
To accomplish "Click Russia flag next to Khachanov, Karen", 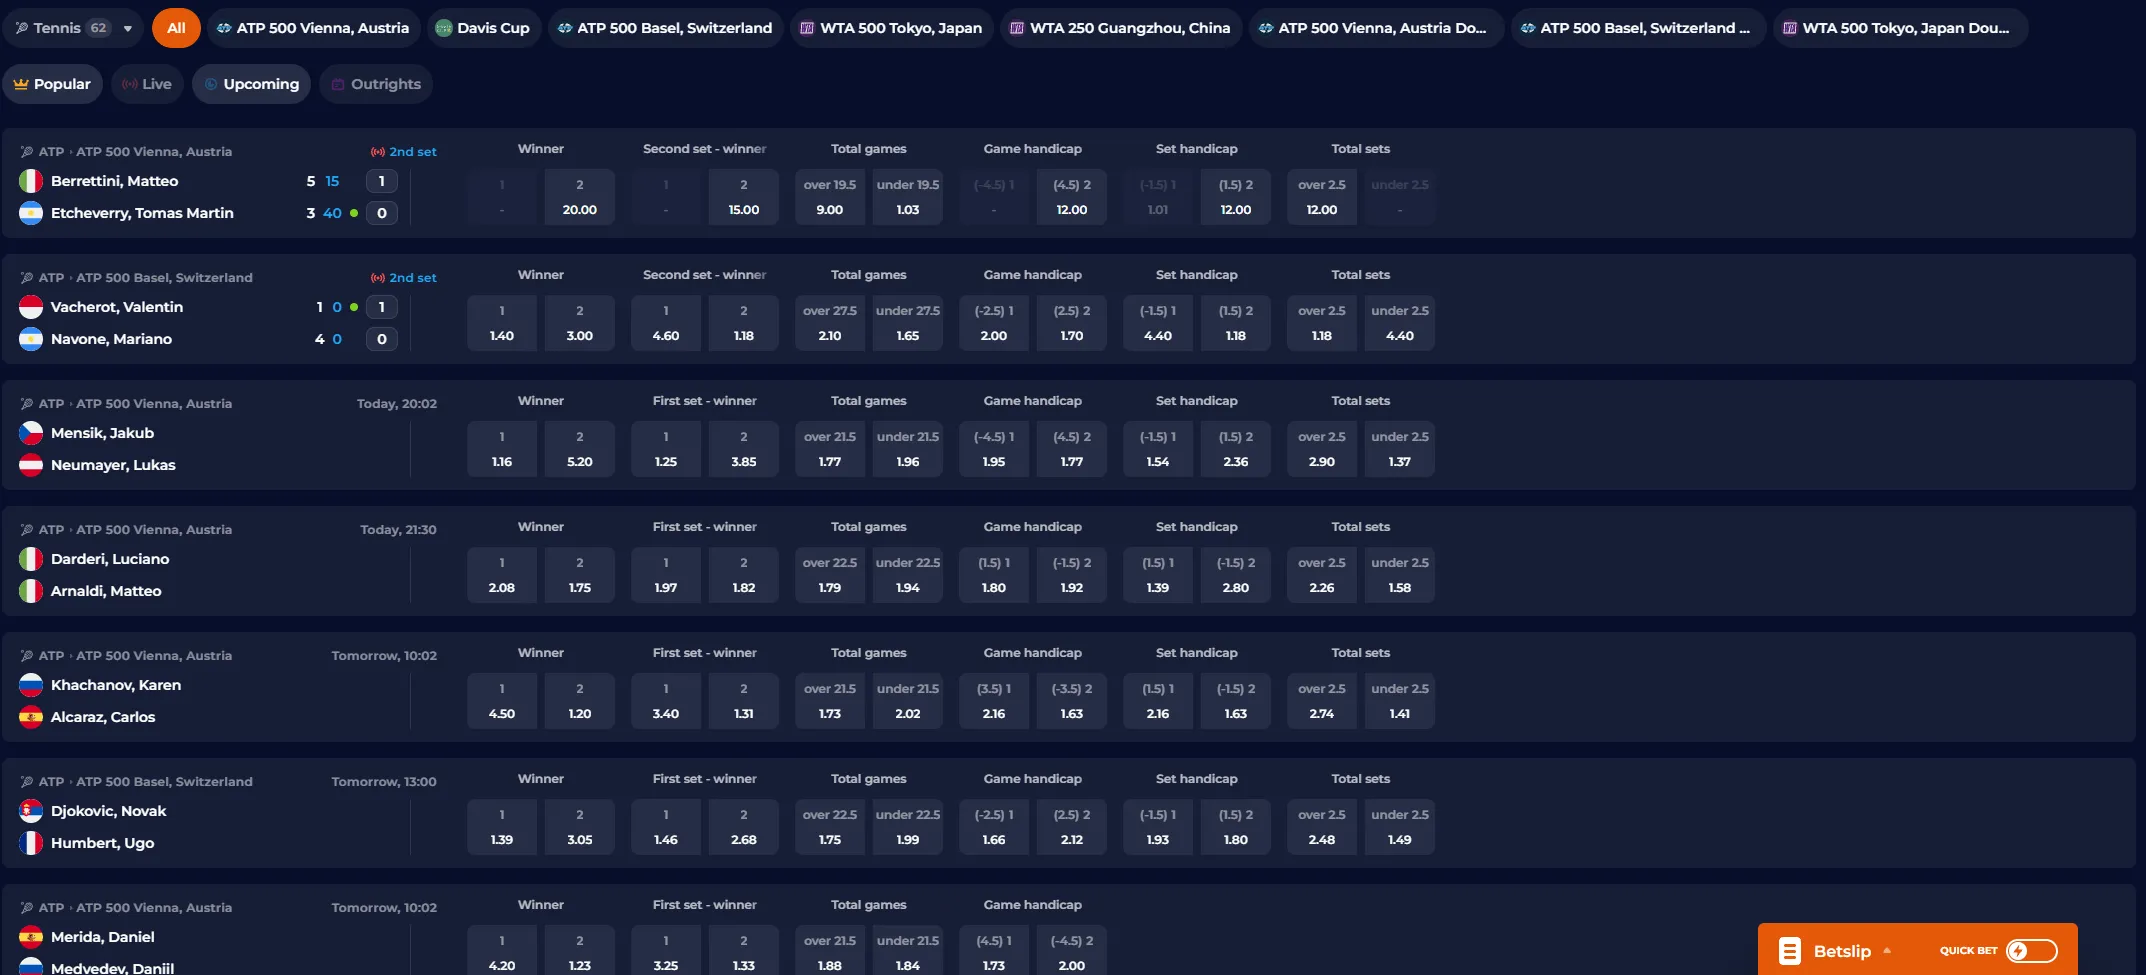I will (x=31, y=685).
